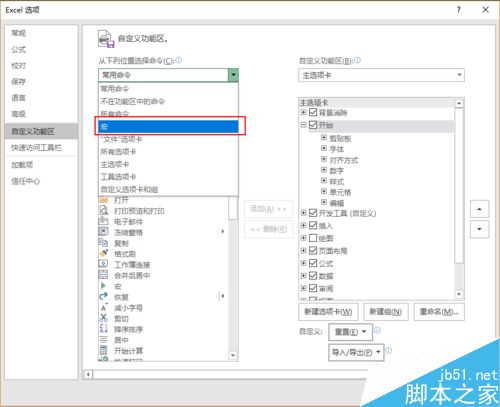Image resolution: width=500 pixels, height=407 pixels.
Task: Toggle the 开始 tab checkbox
Action: 313,125
